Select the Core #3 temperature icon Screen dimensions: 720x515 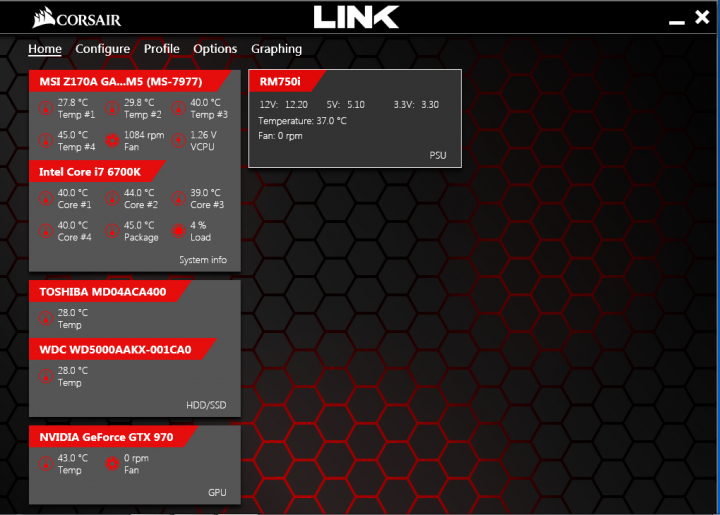(179, 198)
